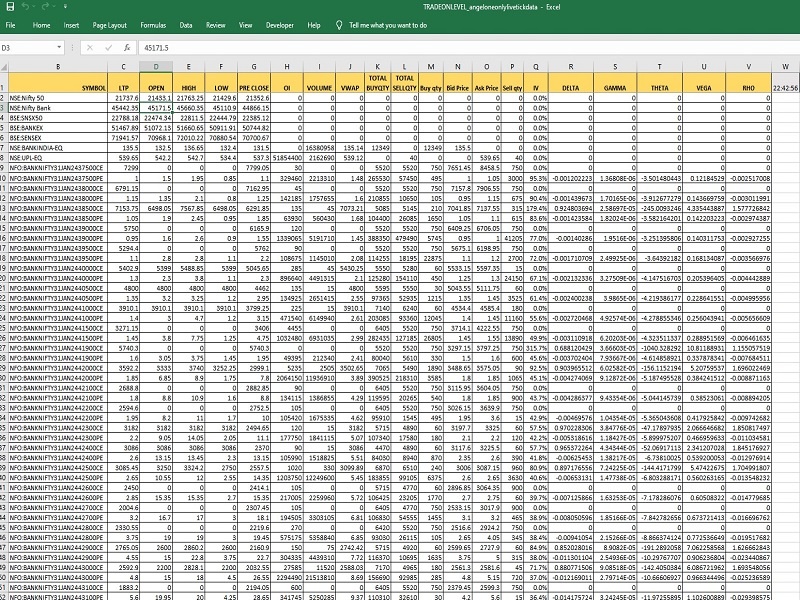This screenshot has width=800, height=600.
Task: Click the Save icon in title bar
Action: (10, 7)
